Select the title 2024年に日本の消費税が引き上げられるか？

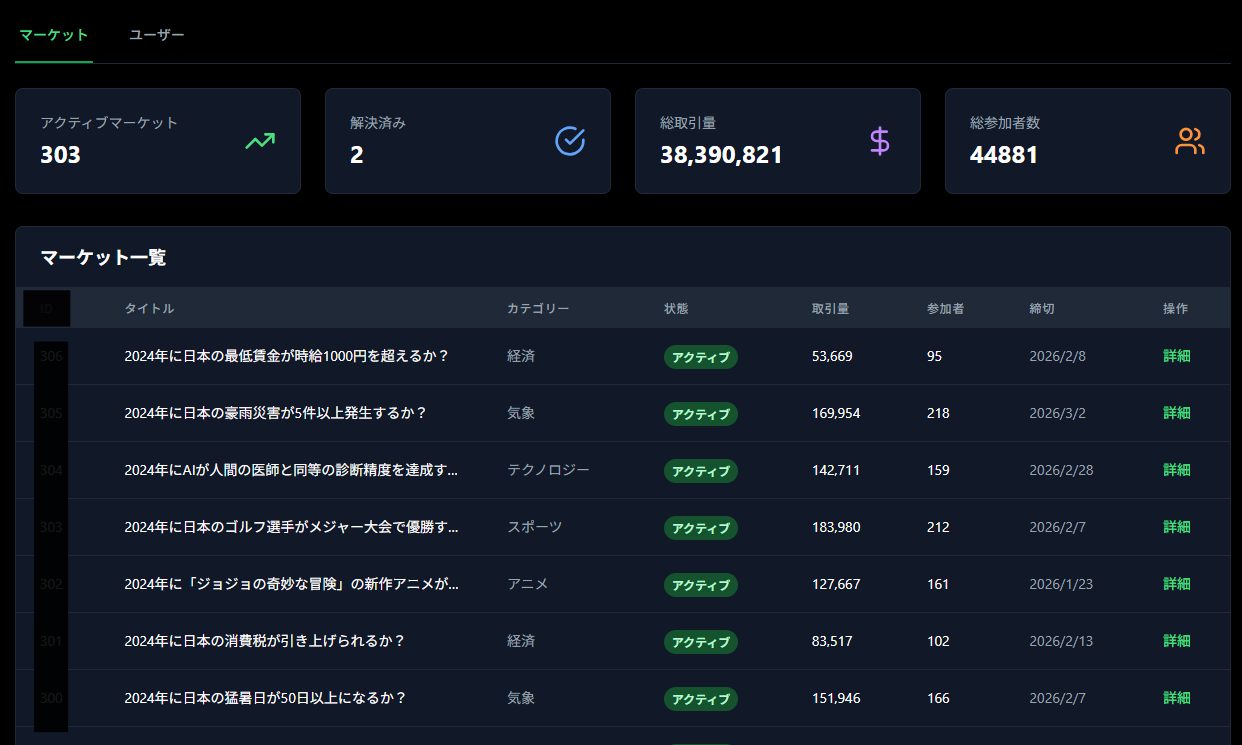coord(265,641)
